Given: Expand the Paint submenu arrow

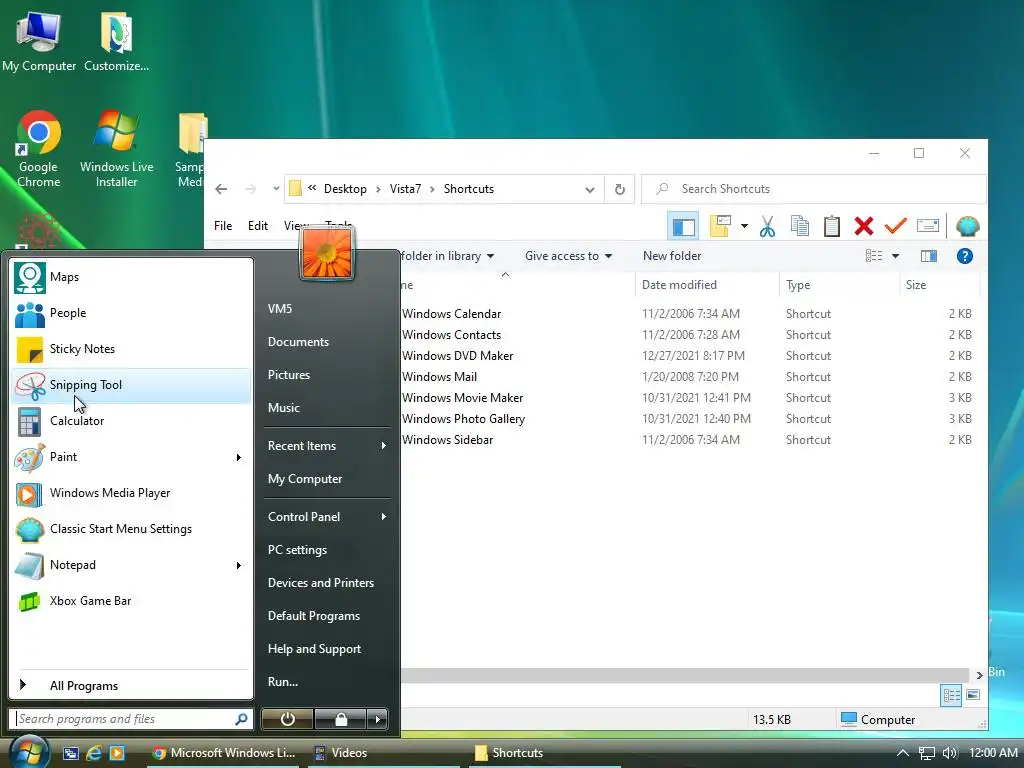Looking at the screenshot, I should coord(239,457).
